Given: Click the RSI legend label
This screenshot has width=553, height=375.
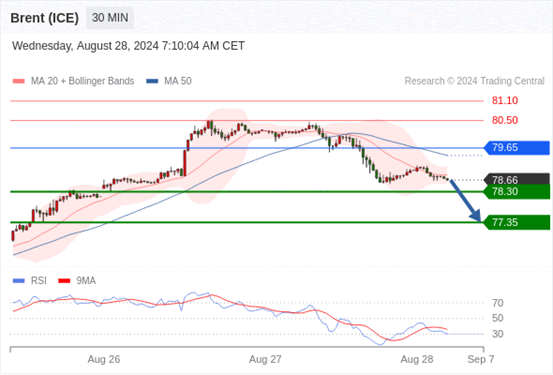Looking at the screenshot, I should [x=39, y=281].
